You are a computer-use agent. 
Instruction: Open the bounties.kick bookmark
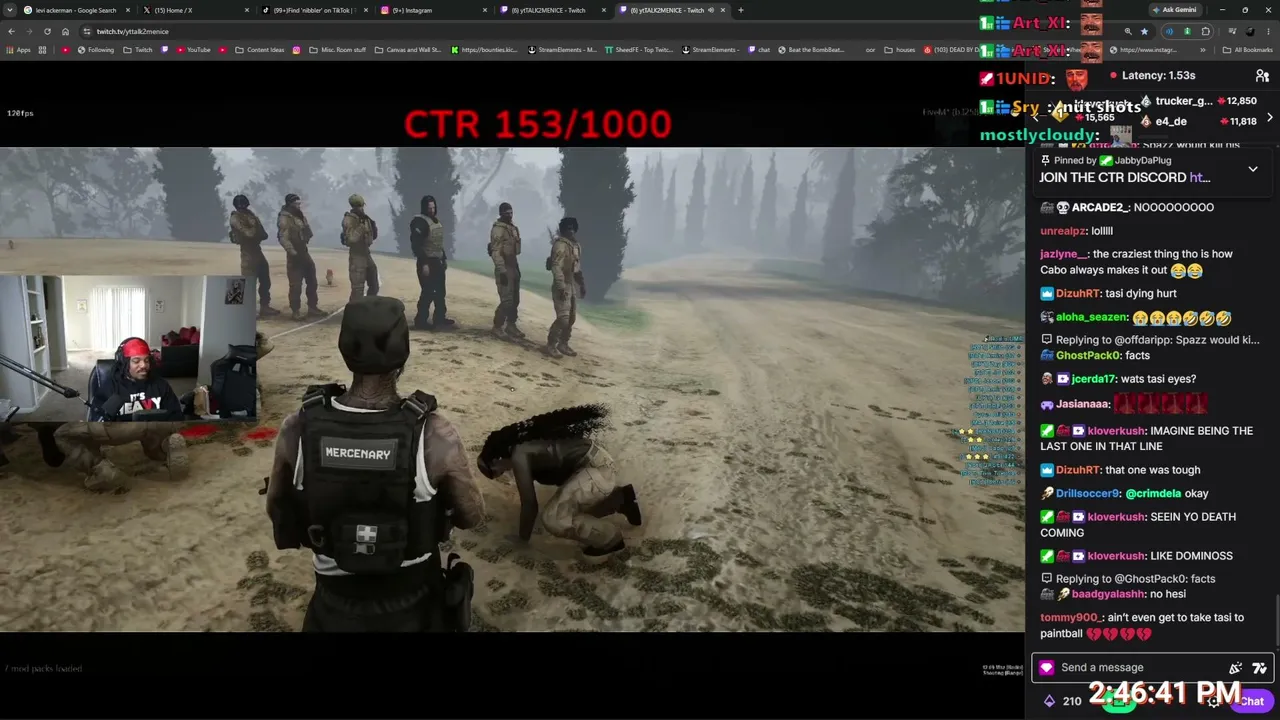point(485,50)
